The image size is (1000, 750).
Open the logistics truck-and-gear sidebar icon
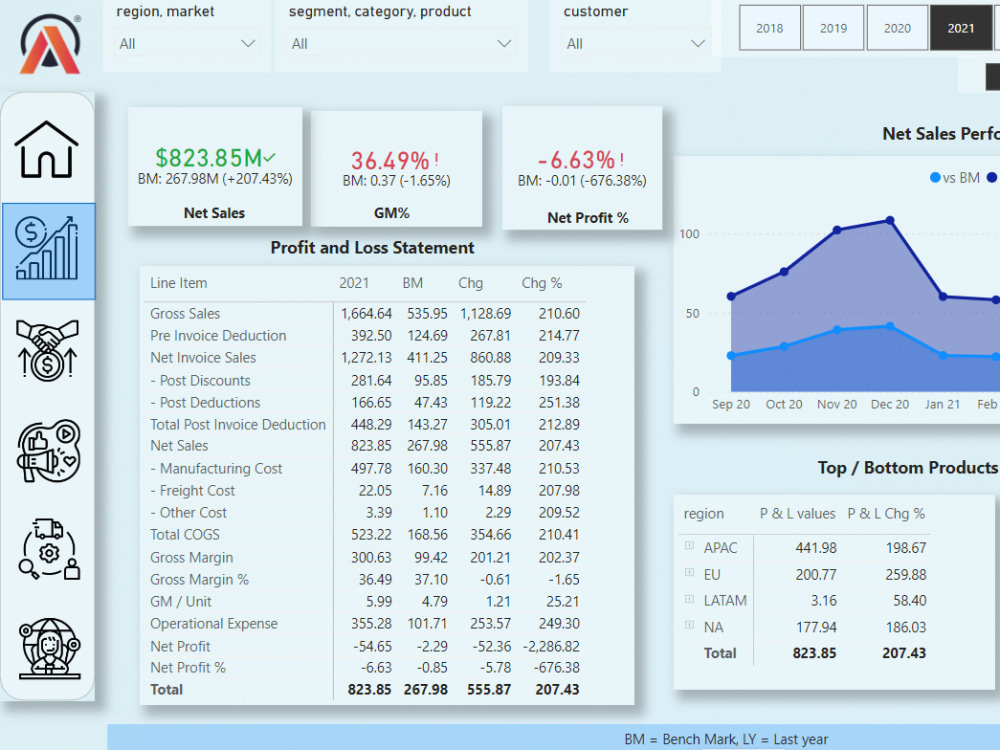(47, 549)
